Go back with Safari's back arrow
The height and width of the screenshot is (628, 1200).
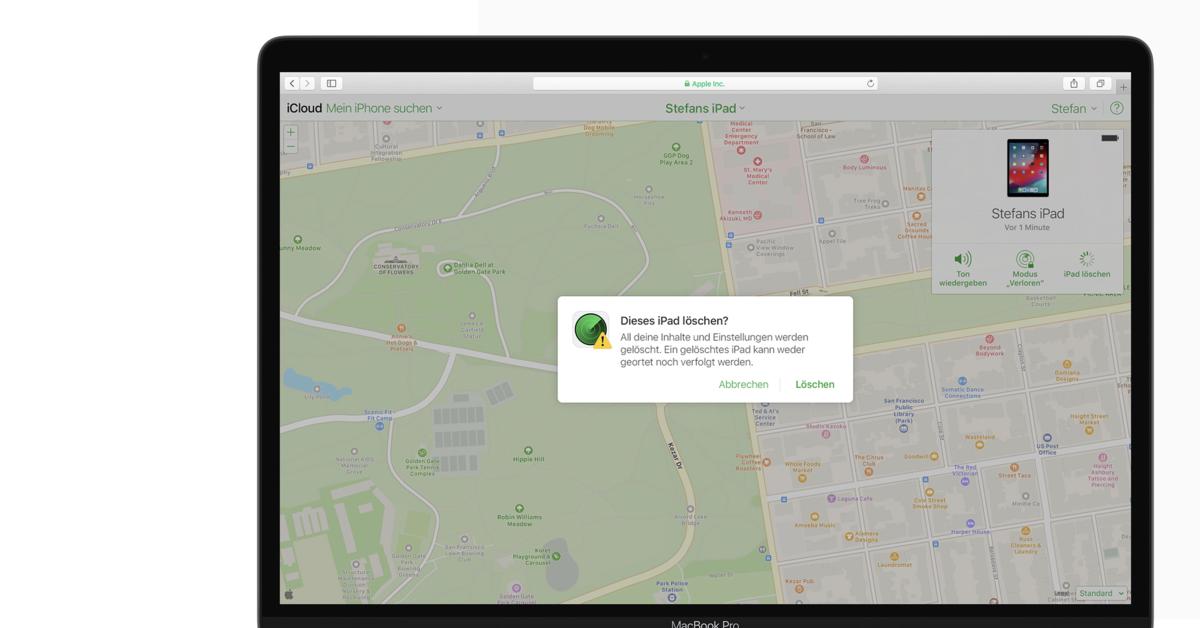(x=291, y=84)
